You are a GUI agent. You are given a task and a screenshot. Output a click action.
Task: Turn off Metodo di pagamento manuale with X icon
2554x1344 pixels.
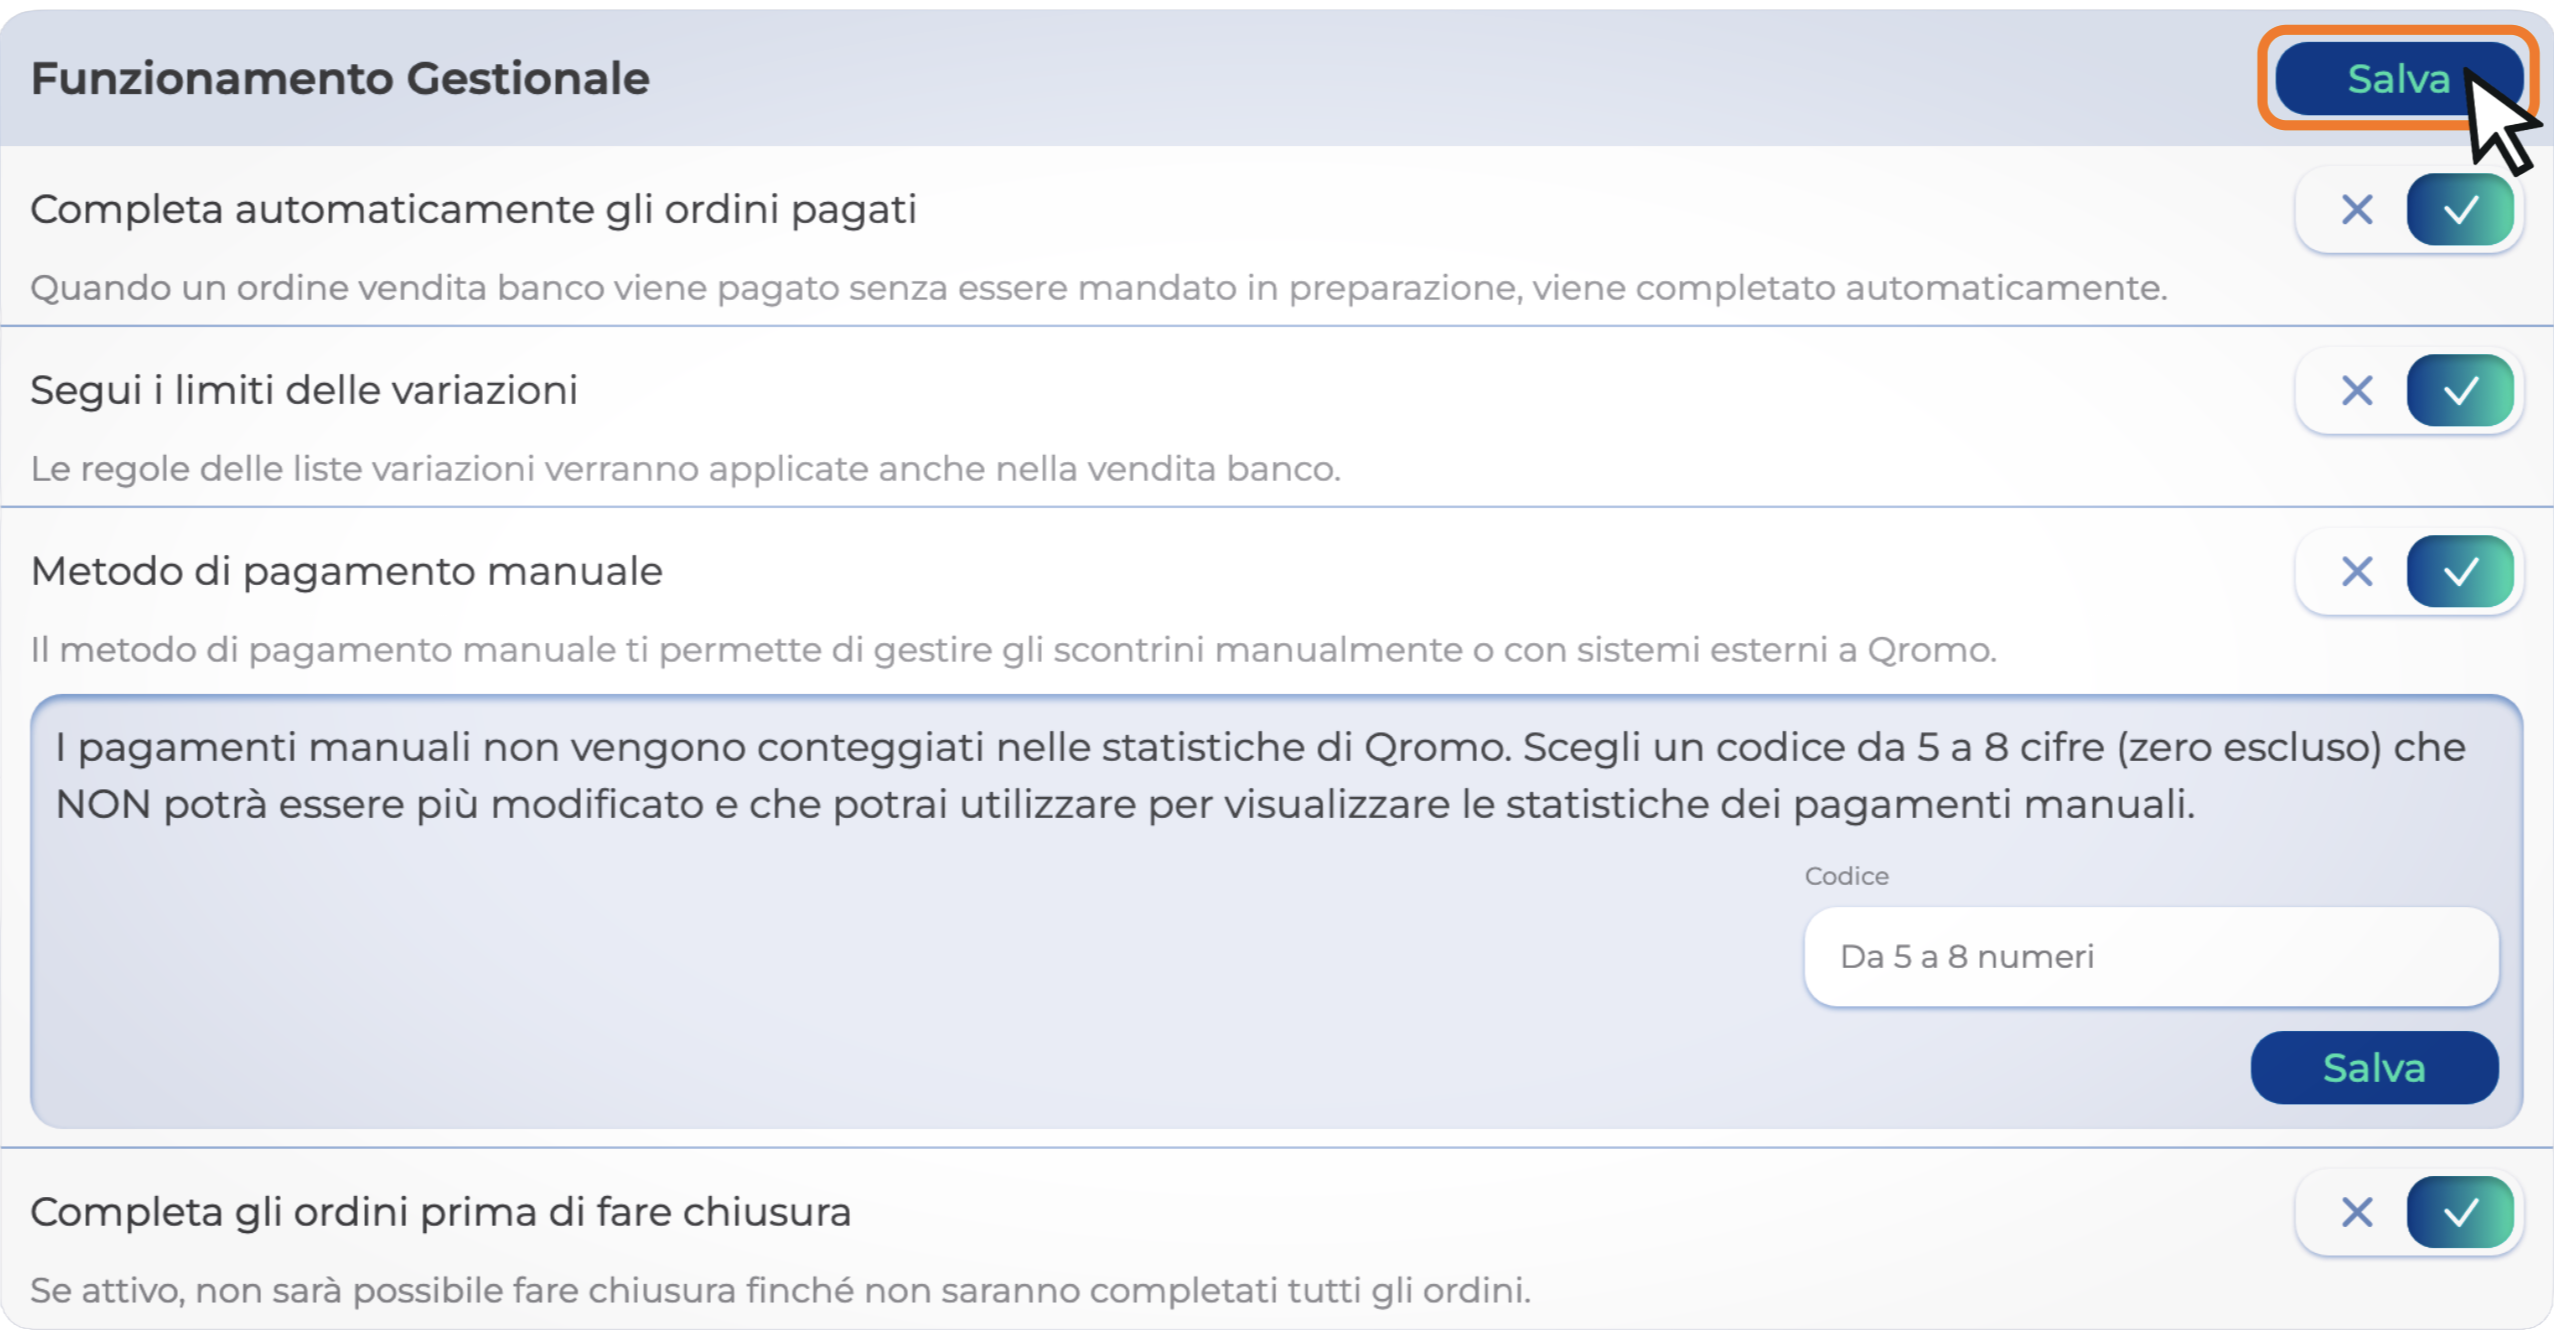[x=2356, y=572]
